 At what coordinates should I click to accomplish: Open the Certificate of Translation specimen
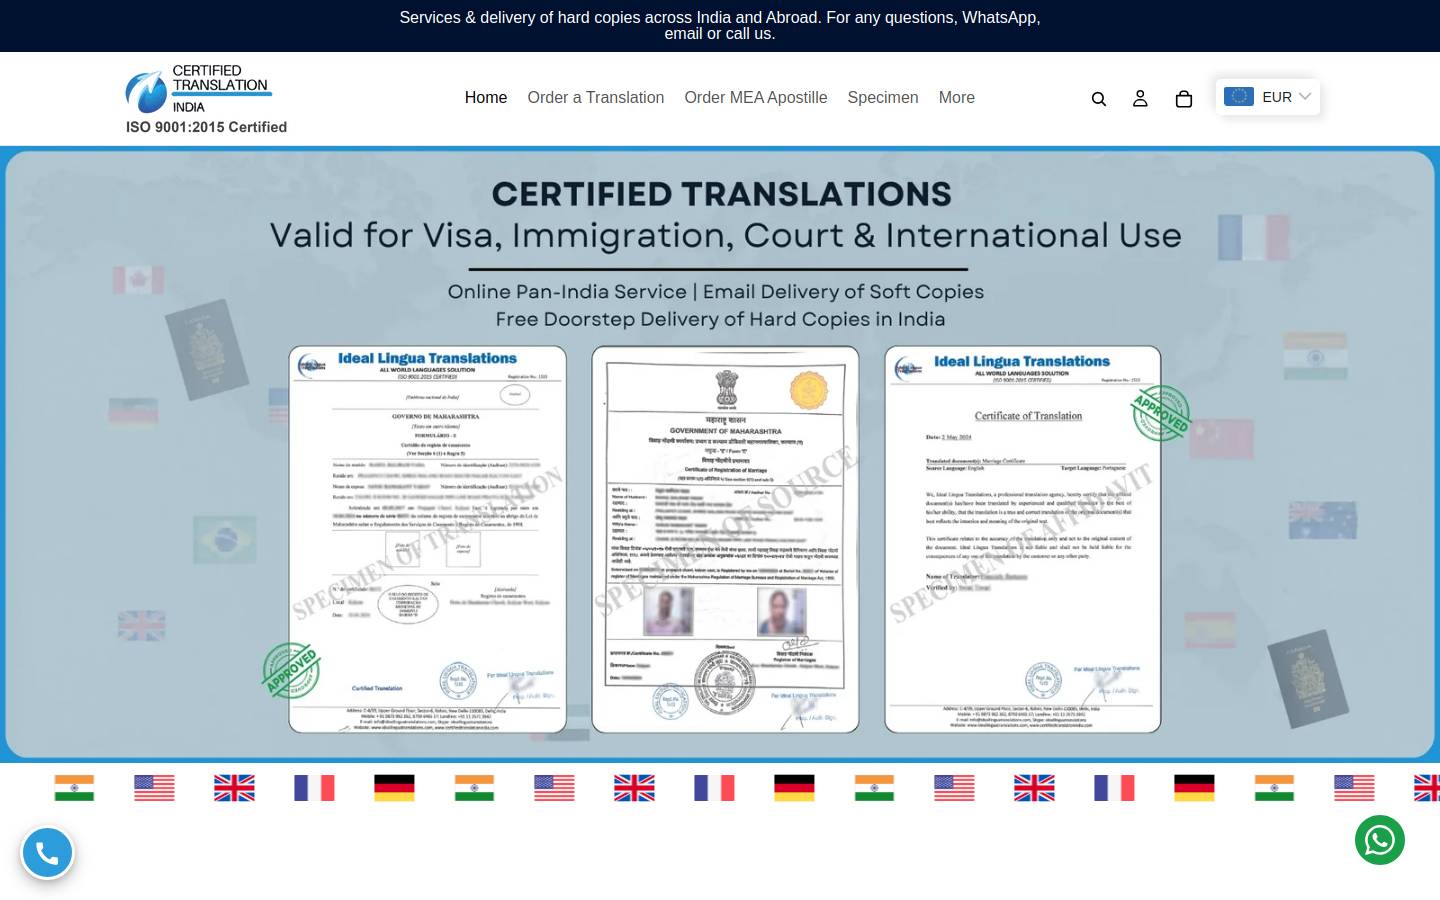pos(1023,540)
